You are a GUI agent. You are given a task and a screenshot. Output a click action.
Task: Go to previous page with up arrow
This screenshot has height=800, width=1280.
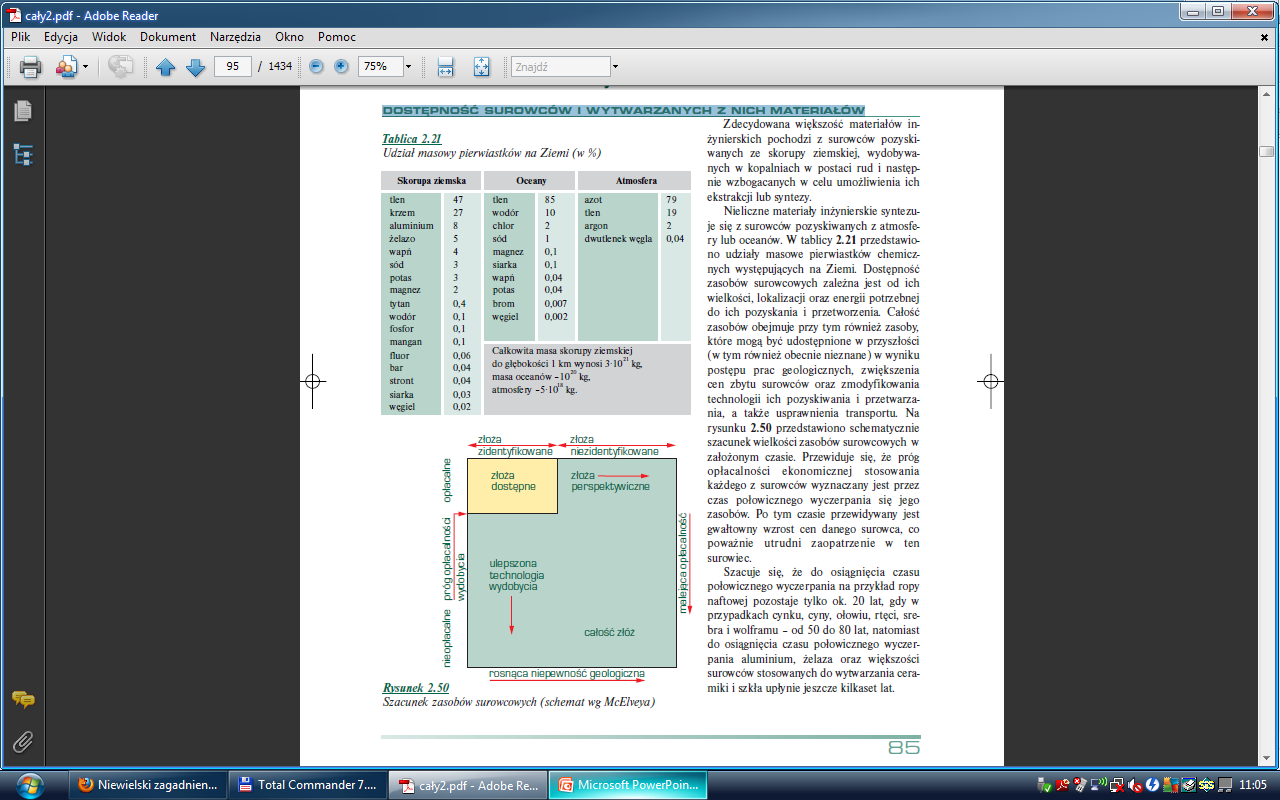165,67
